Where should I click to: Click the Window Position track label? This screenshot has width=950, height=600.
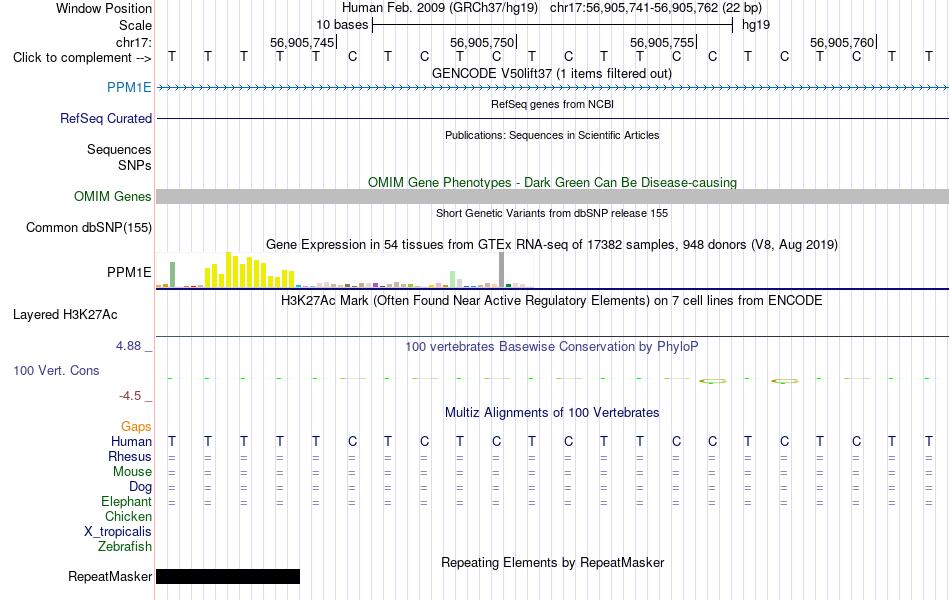[104, 8]
